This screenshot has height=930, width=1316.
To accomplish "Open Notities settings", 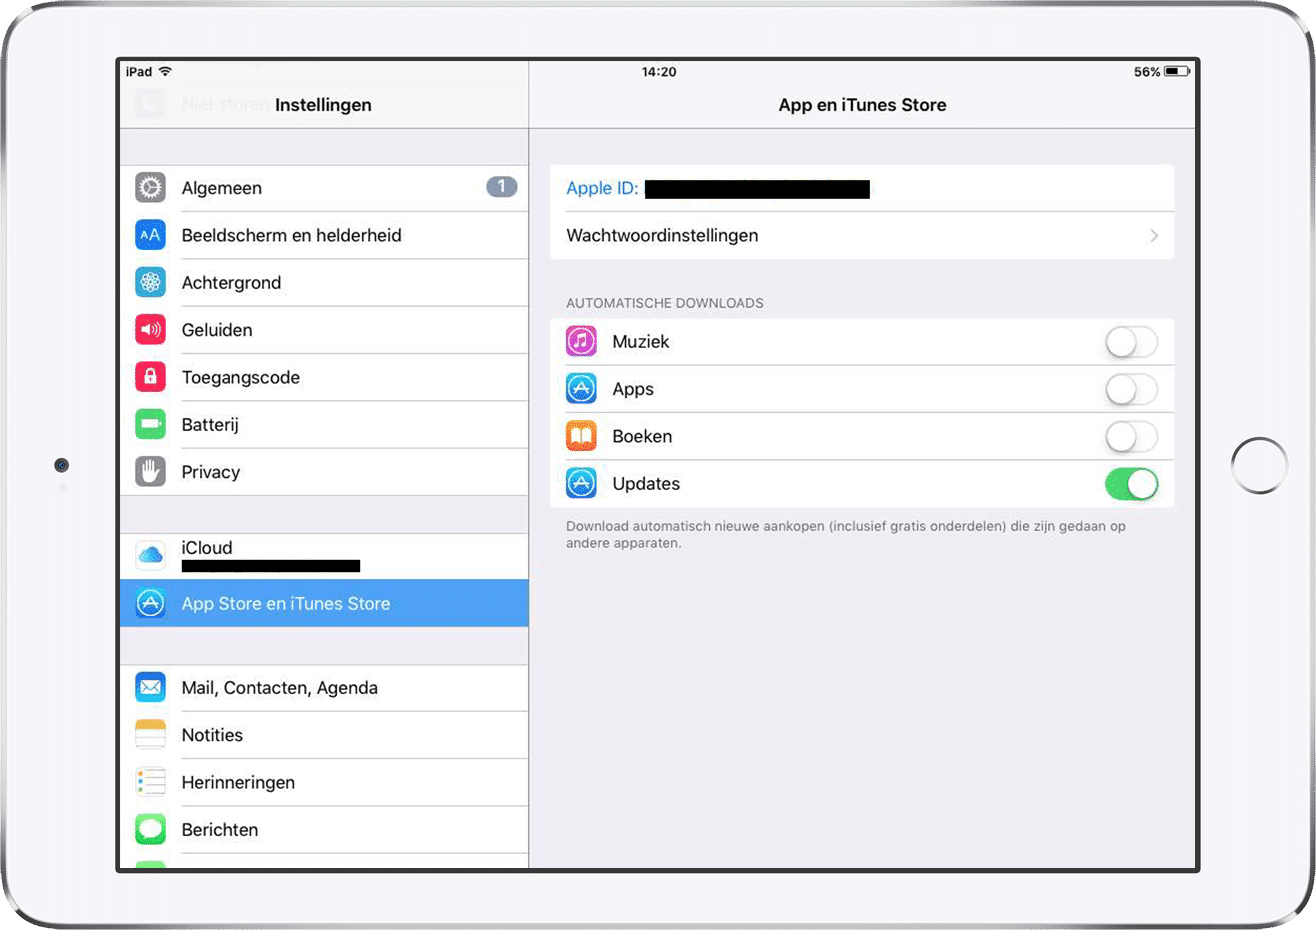I will 324,735.
